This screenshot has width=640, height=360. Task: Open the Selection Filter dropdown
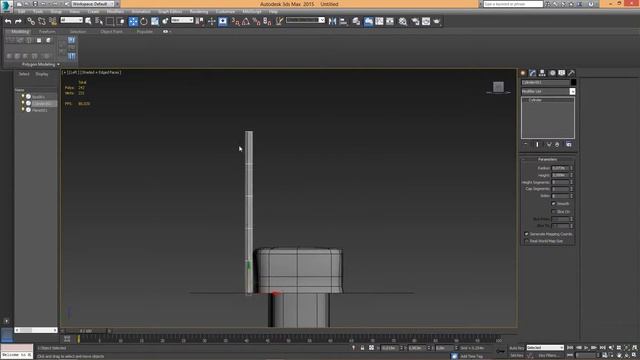tap(71, 20)
